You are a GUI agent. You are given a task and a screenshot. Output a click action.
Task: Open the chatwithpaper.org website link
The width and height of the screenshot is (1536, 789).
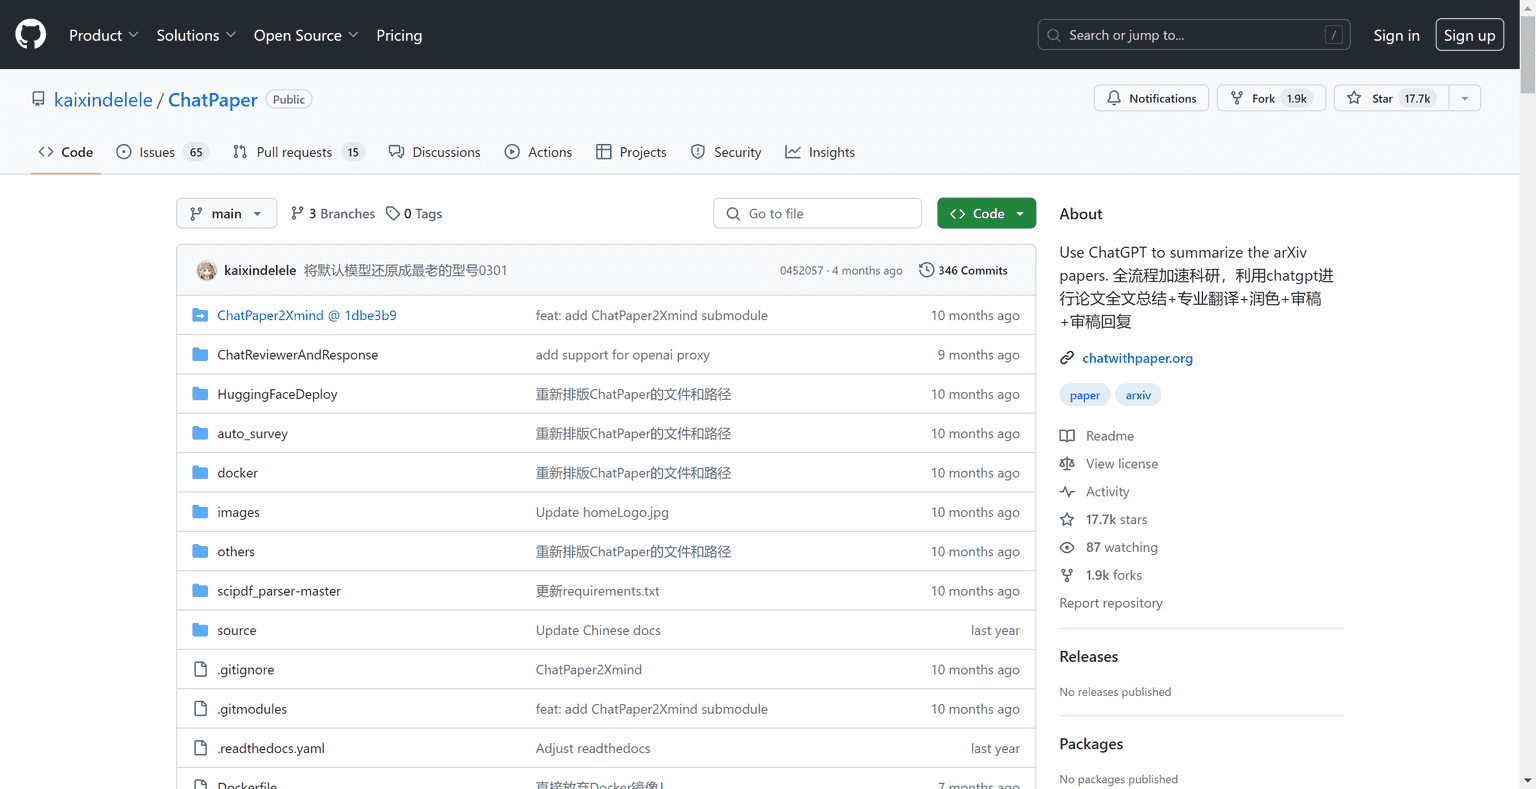click(x=1137, y=358)
